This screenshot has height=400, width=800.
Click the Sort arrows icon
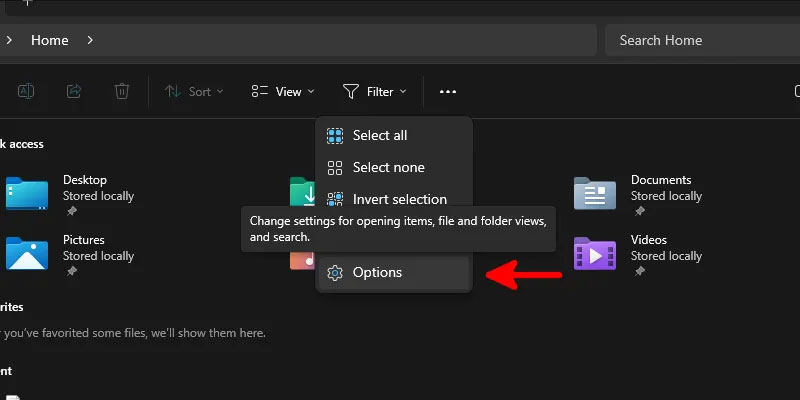point(173,92)
